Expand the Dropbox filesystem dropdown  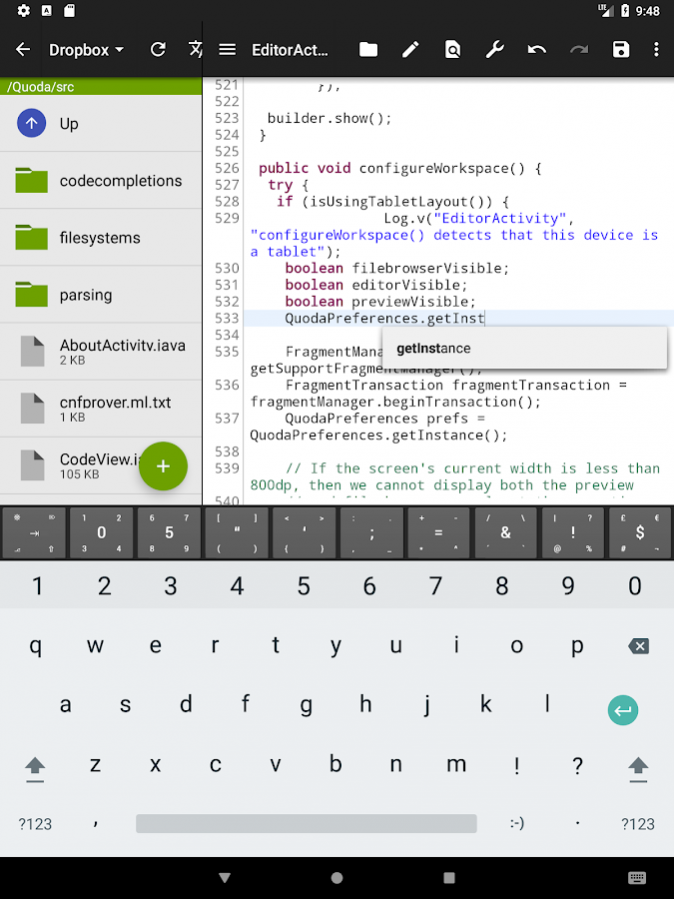pos(87,49)
